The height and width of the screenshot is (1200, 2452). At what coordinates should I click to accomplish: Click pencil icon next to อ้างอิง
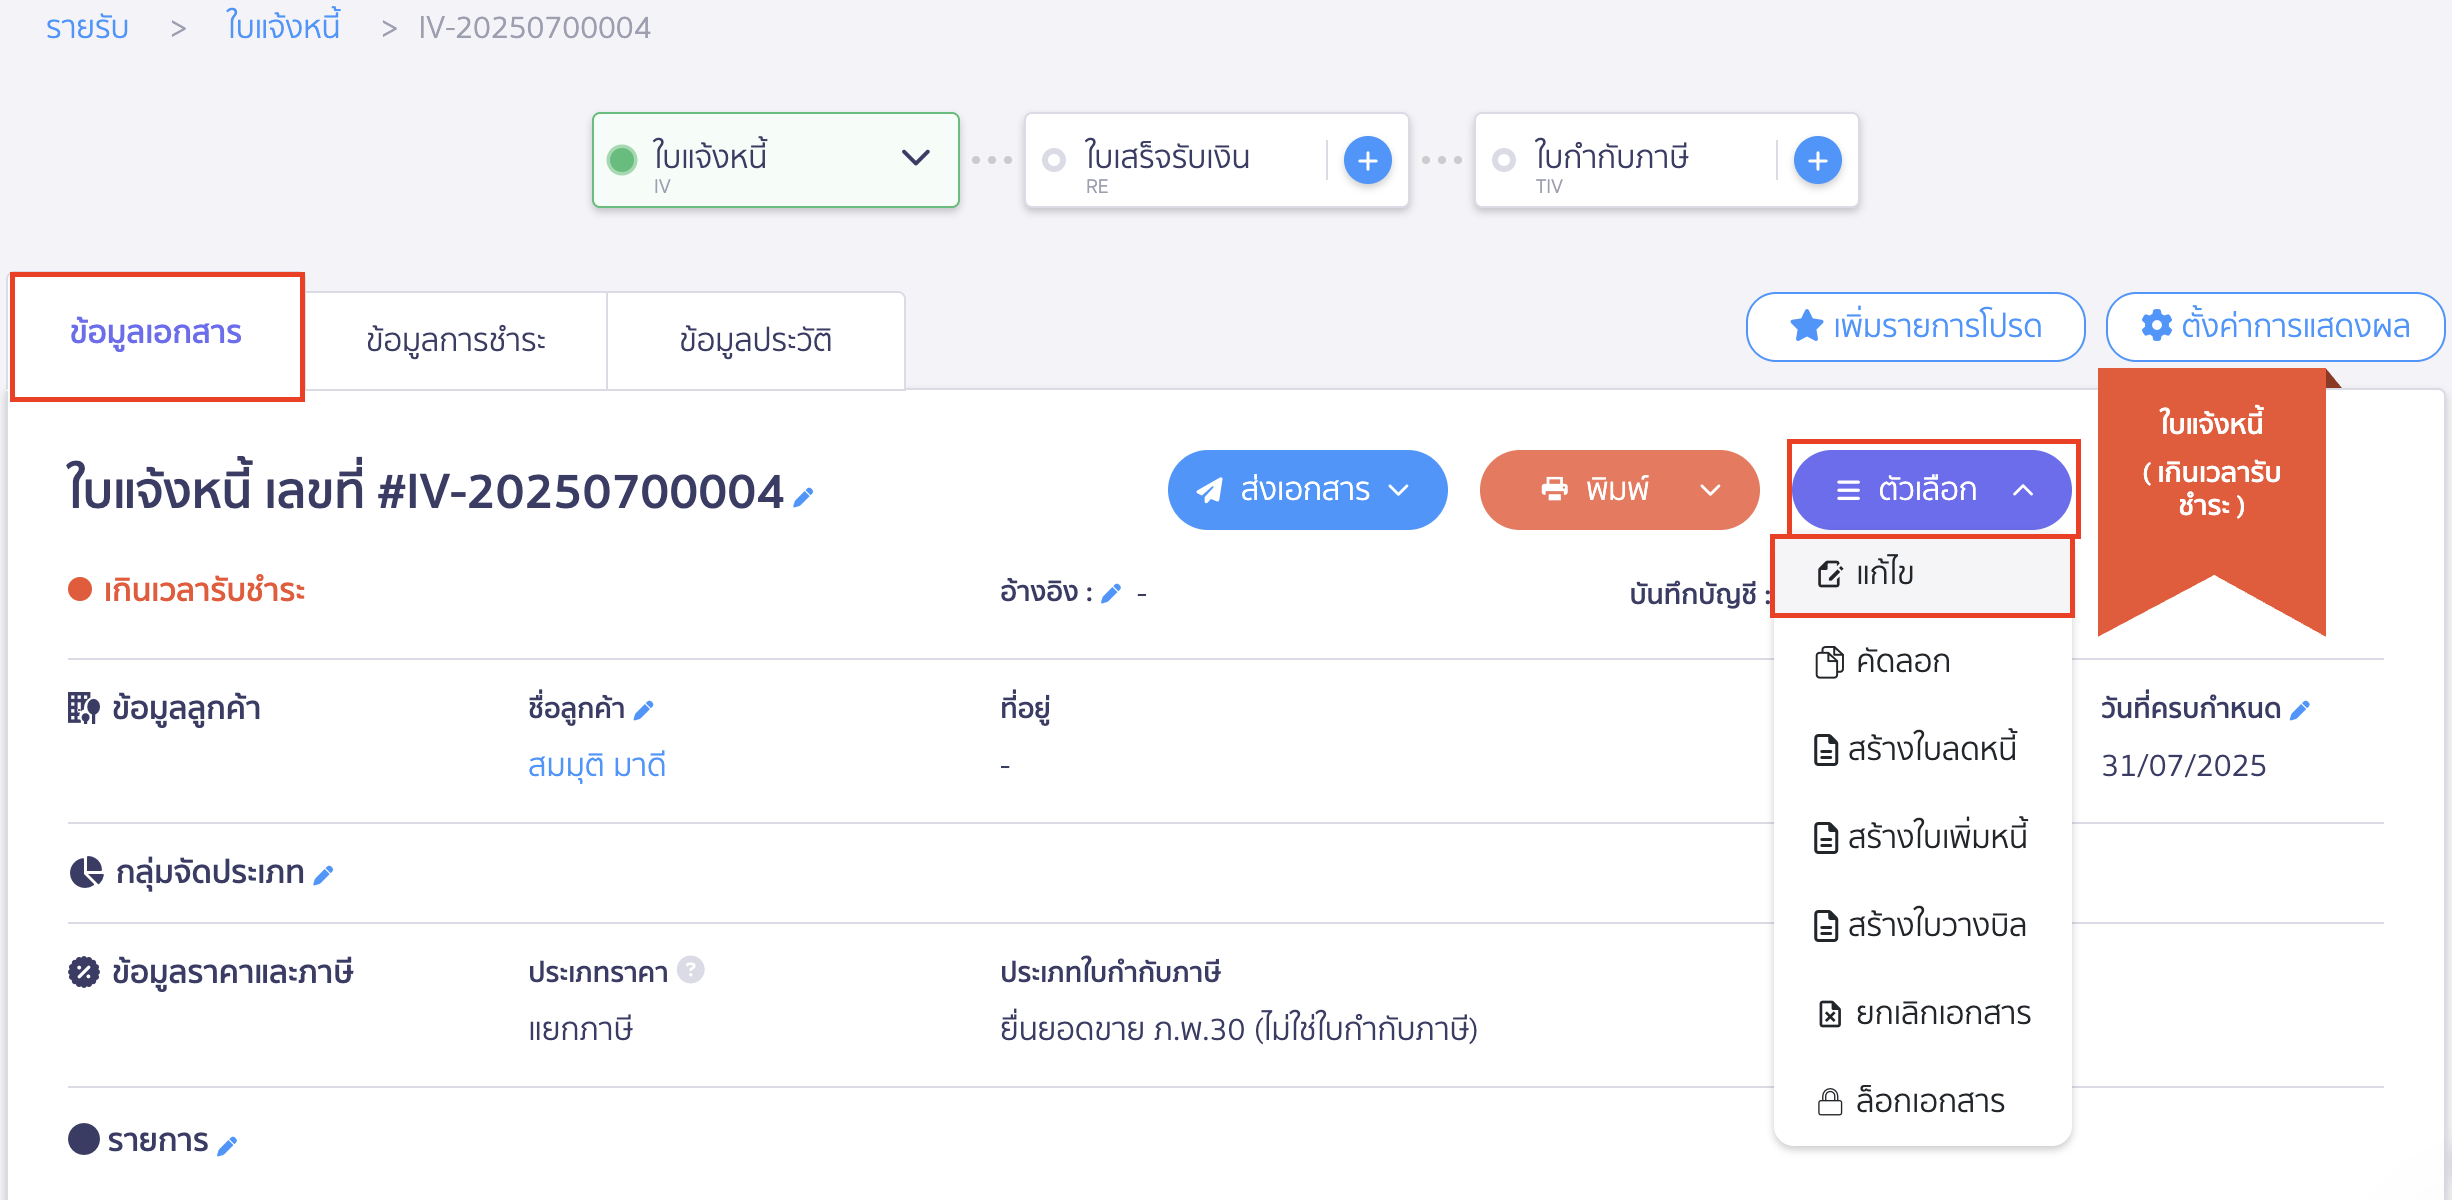pyautogui.click(x=1111, y=594)
